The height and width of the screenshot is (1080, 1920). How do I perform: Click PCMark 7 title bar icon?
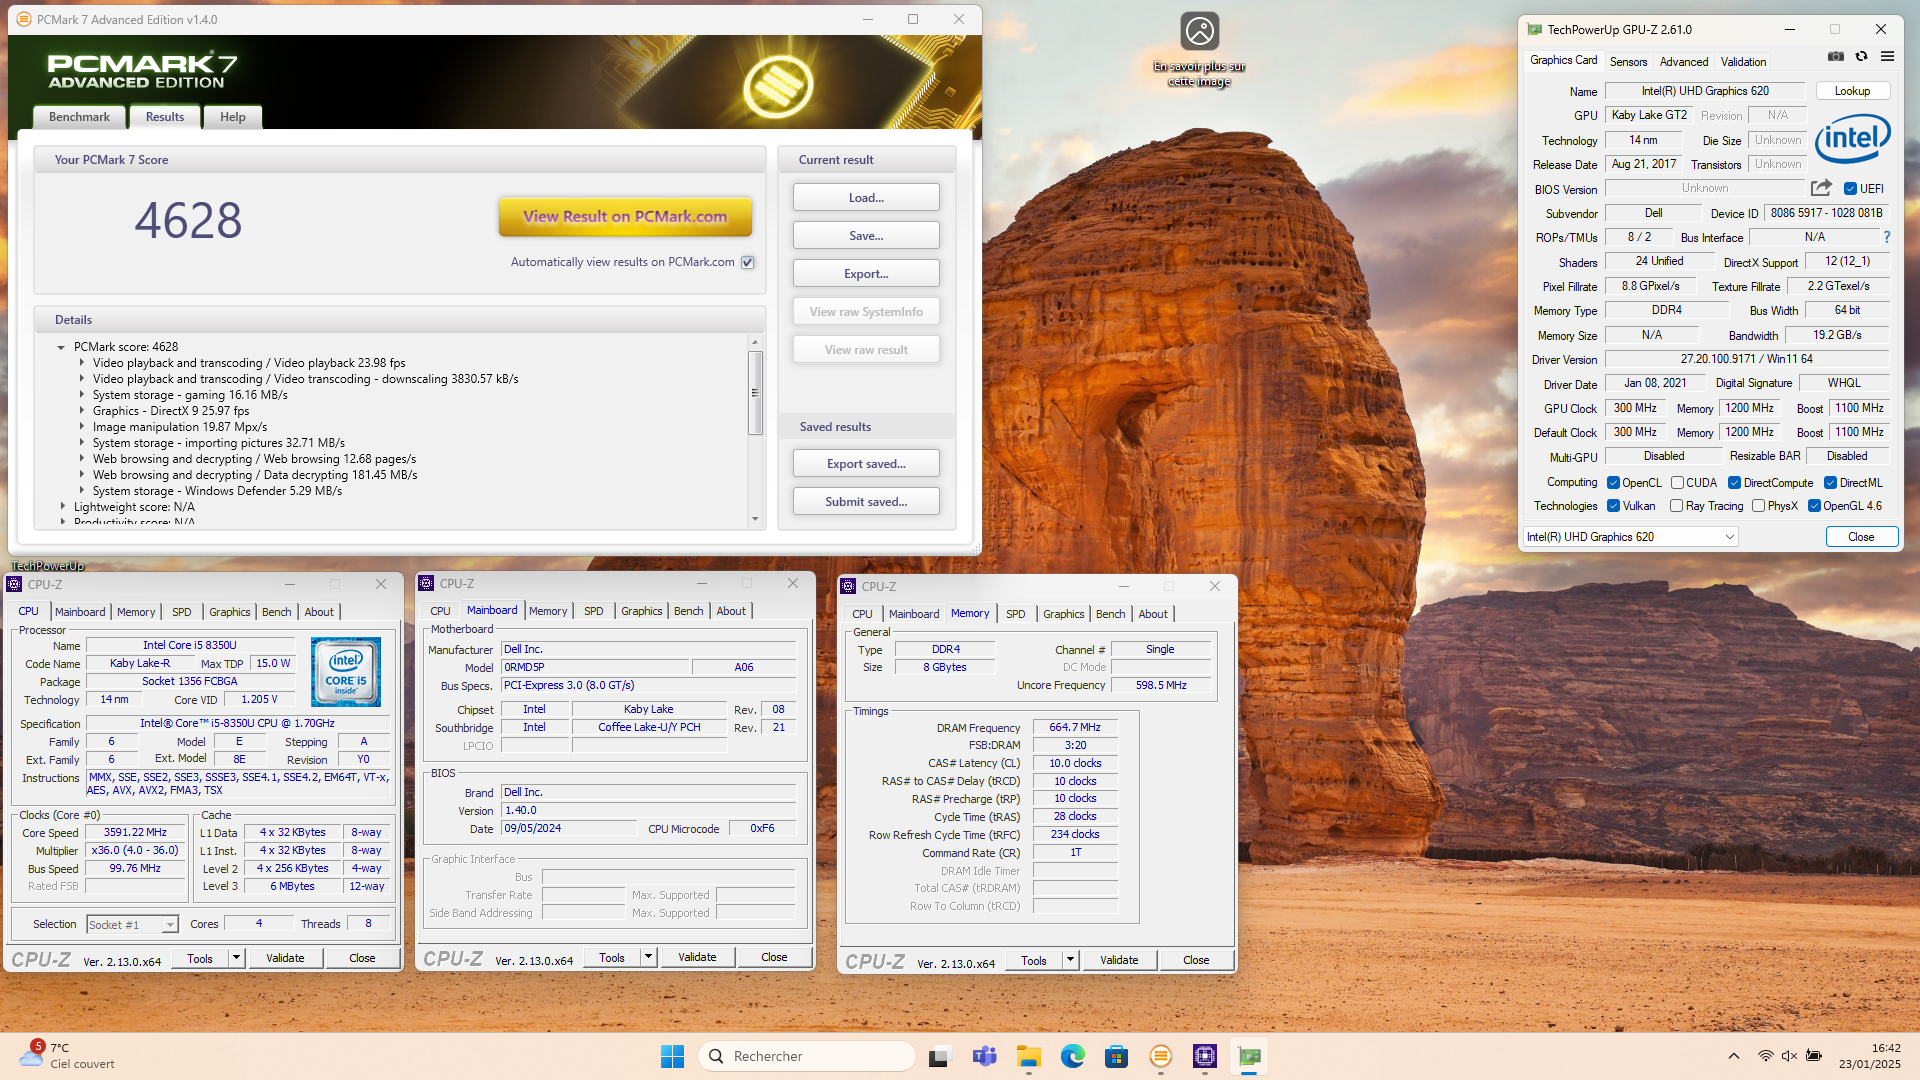pos(24,19)
